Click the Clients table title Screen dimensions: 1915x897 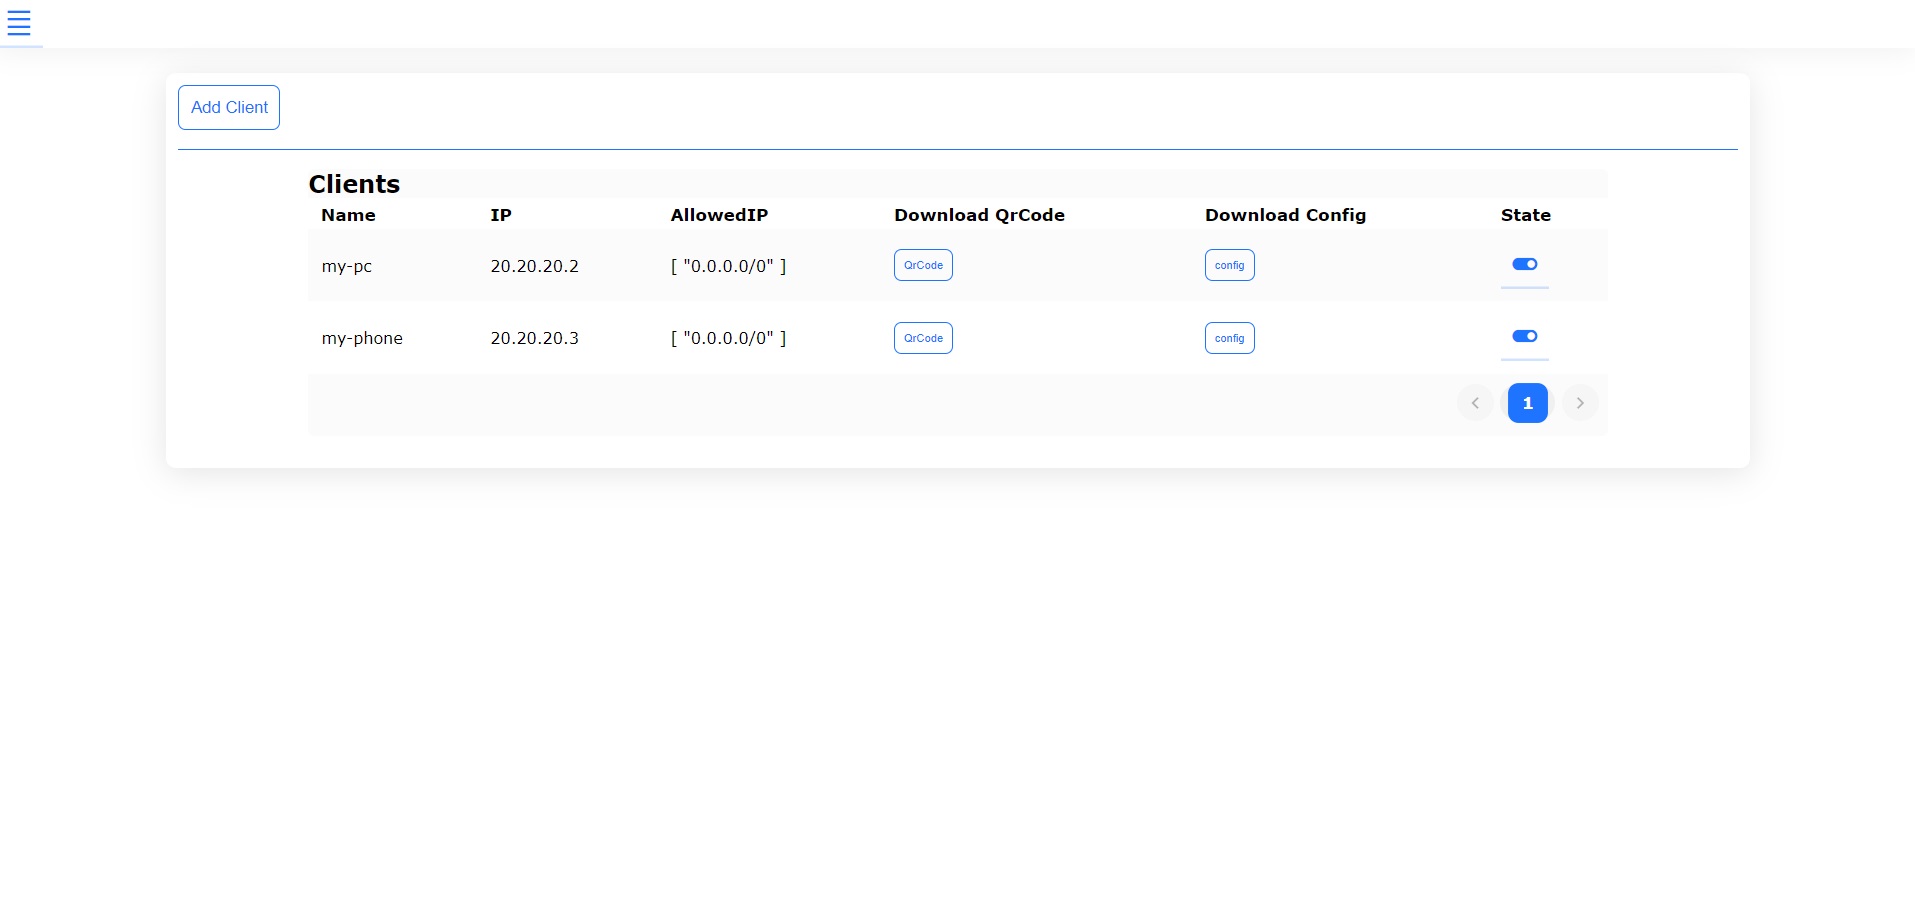tap(354, 184)
